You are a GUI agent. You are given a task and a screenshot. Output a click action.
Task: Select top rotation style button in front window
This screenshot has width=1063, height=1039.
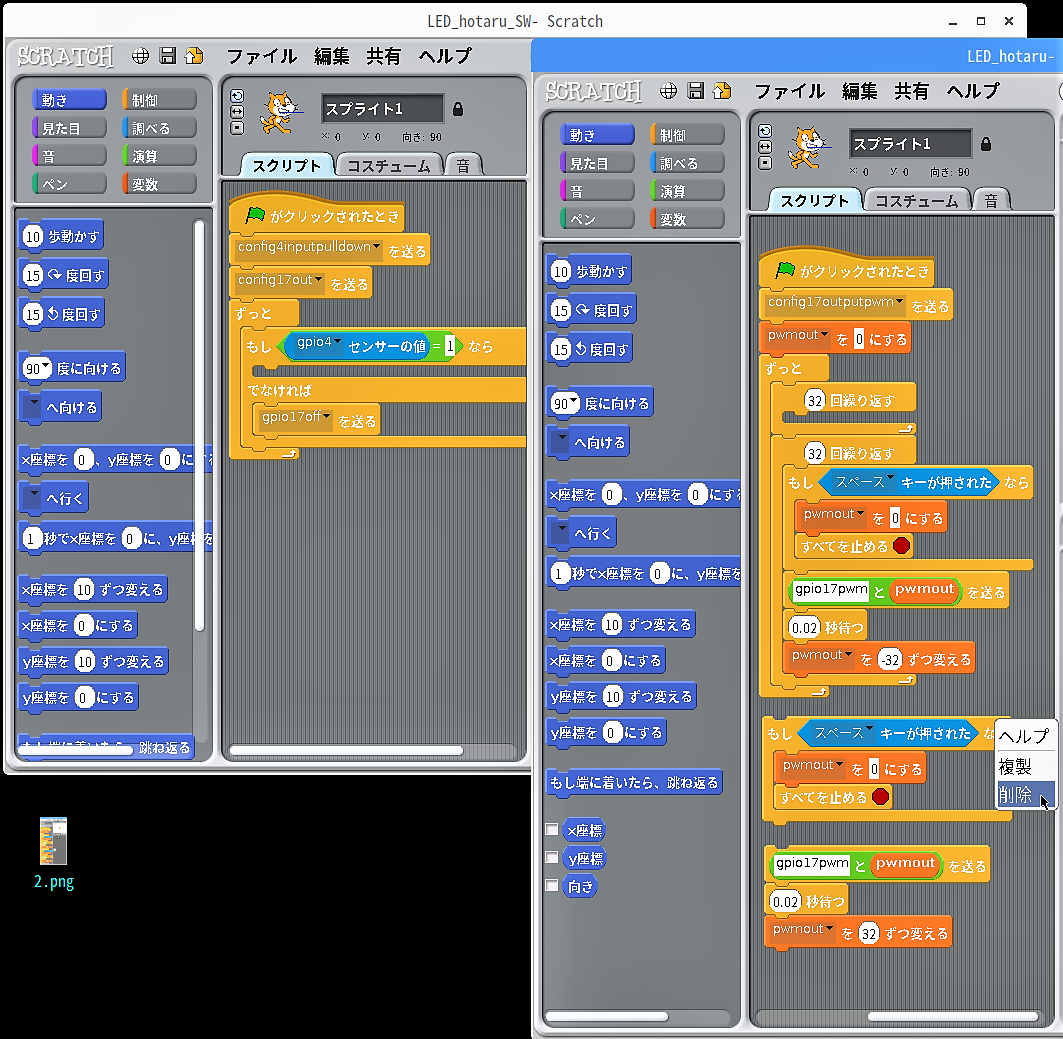click(765, 131)
